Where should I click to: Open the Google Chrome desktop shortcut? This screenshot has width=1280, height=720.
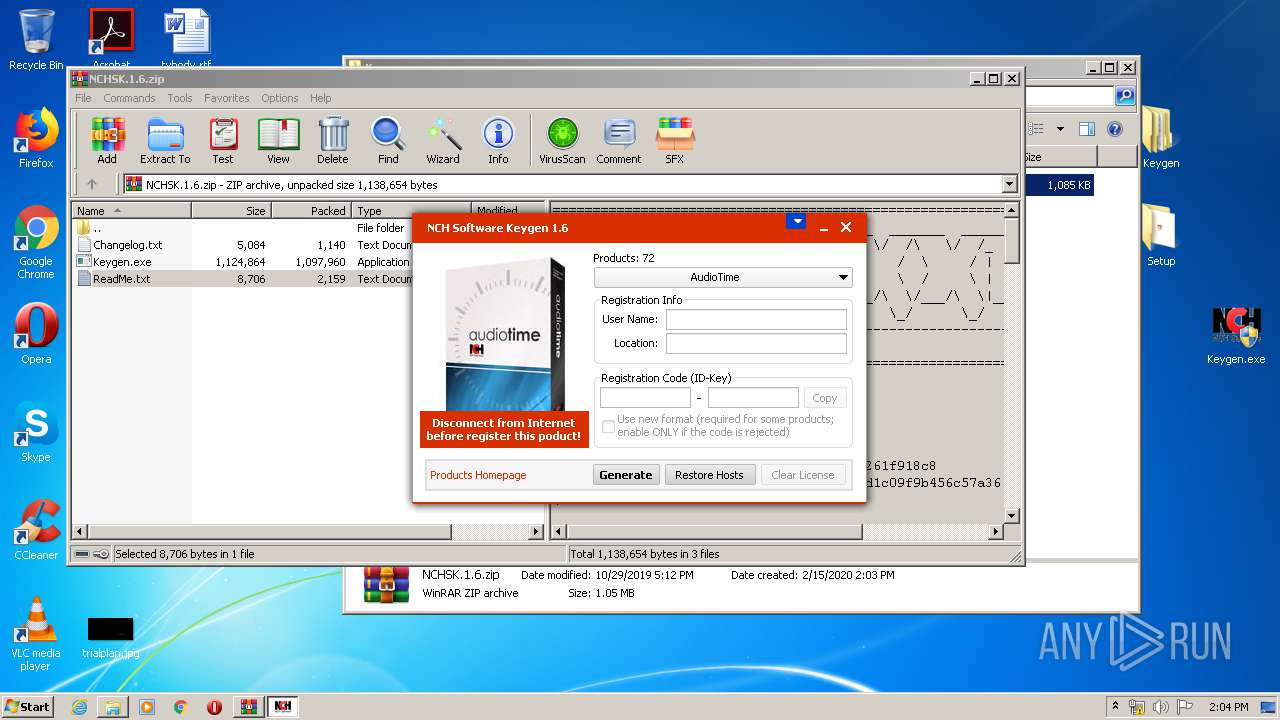[36, 242]
